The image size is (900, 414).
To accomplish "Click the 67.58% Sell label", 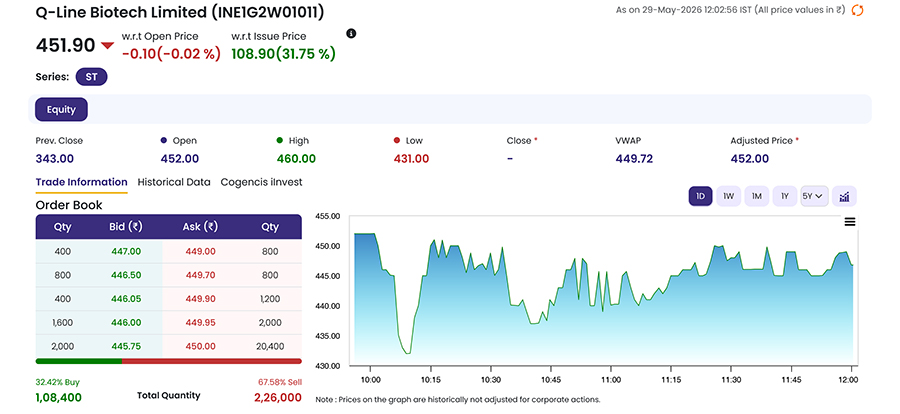I will coord(281,382).
